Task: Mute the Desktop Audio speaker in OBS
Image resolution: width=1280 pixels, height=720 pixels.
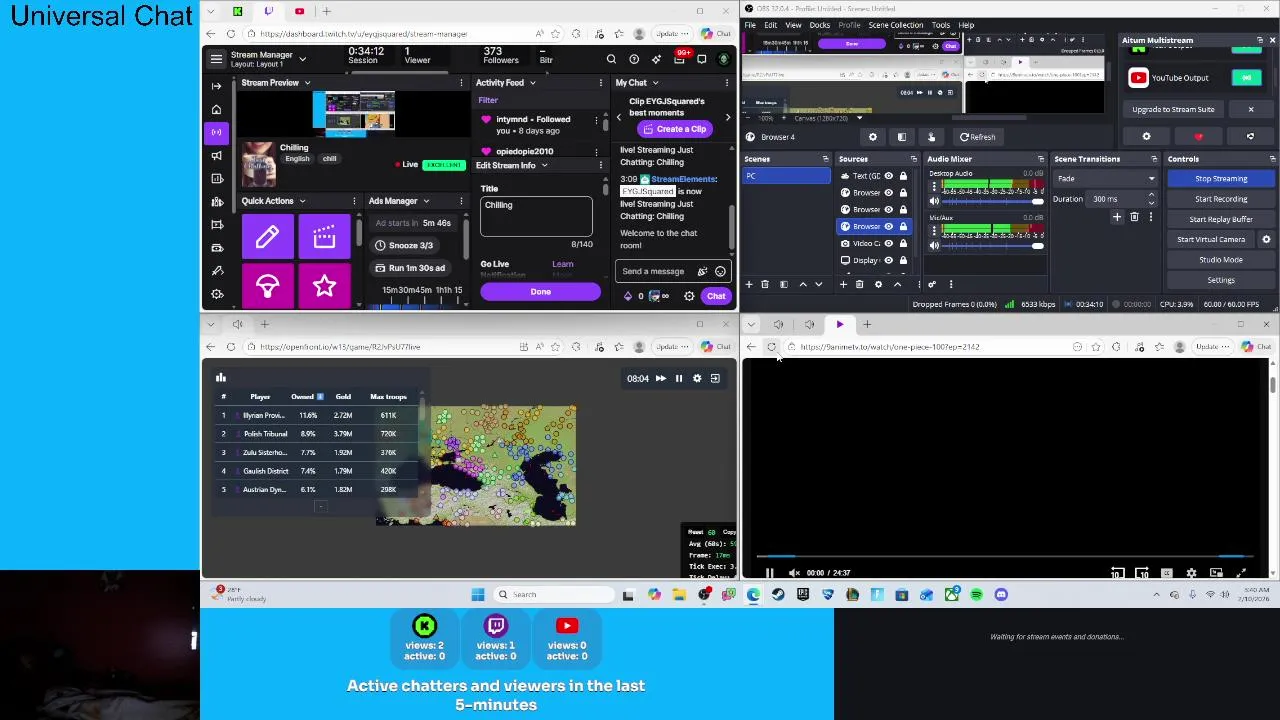Action: pyautogui.click(x=934, y=201)
